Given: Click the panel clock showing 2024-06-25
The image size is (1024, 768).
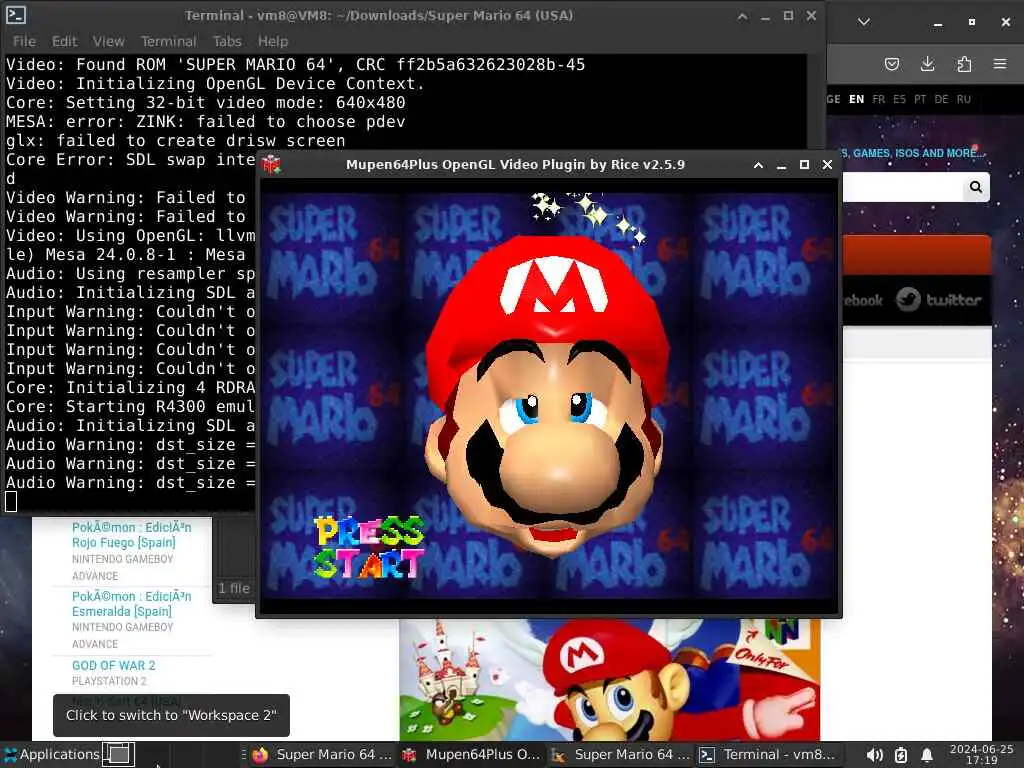Looking at the screenshot, I should pos(982,754).
